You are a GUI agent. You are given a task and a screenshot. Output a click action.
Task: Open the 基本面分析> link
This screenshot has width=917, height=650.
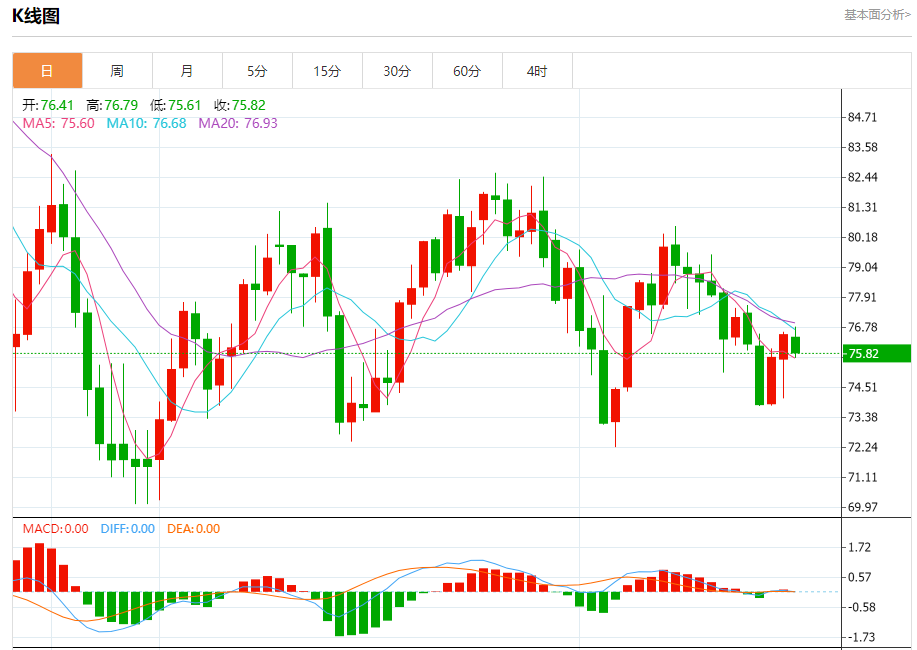877,15
